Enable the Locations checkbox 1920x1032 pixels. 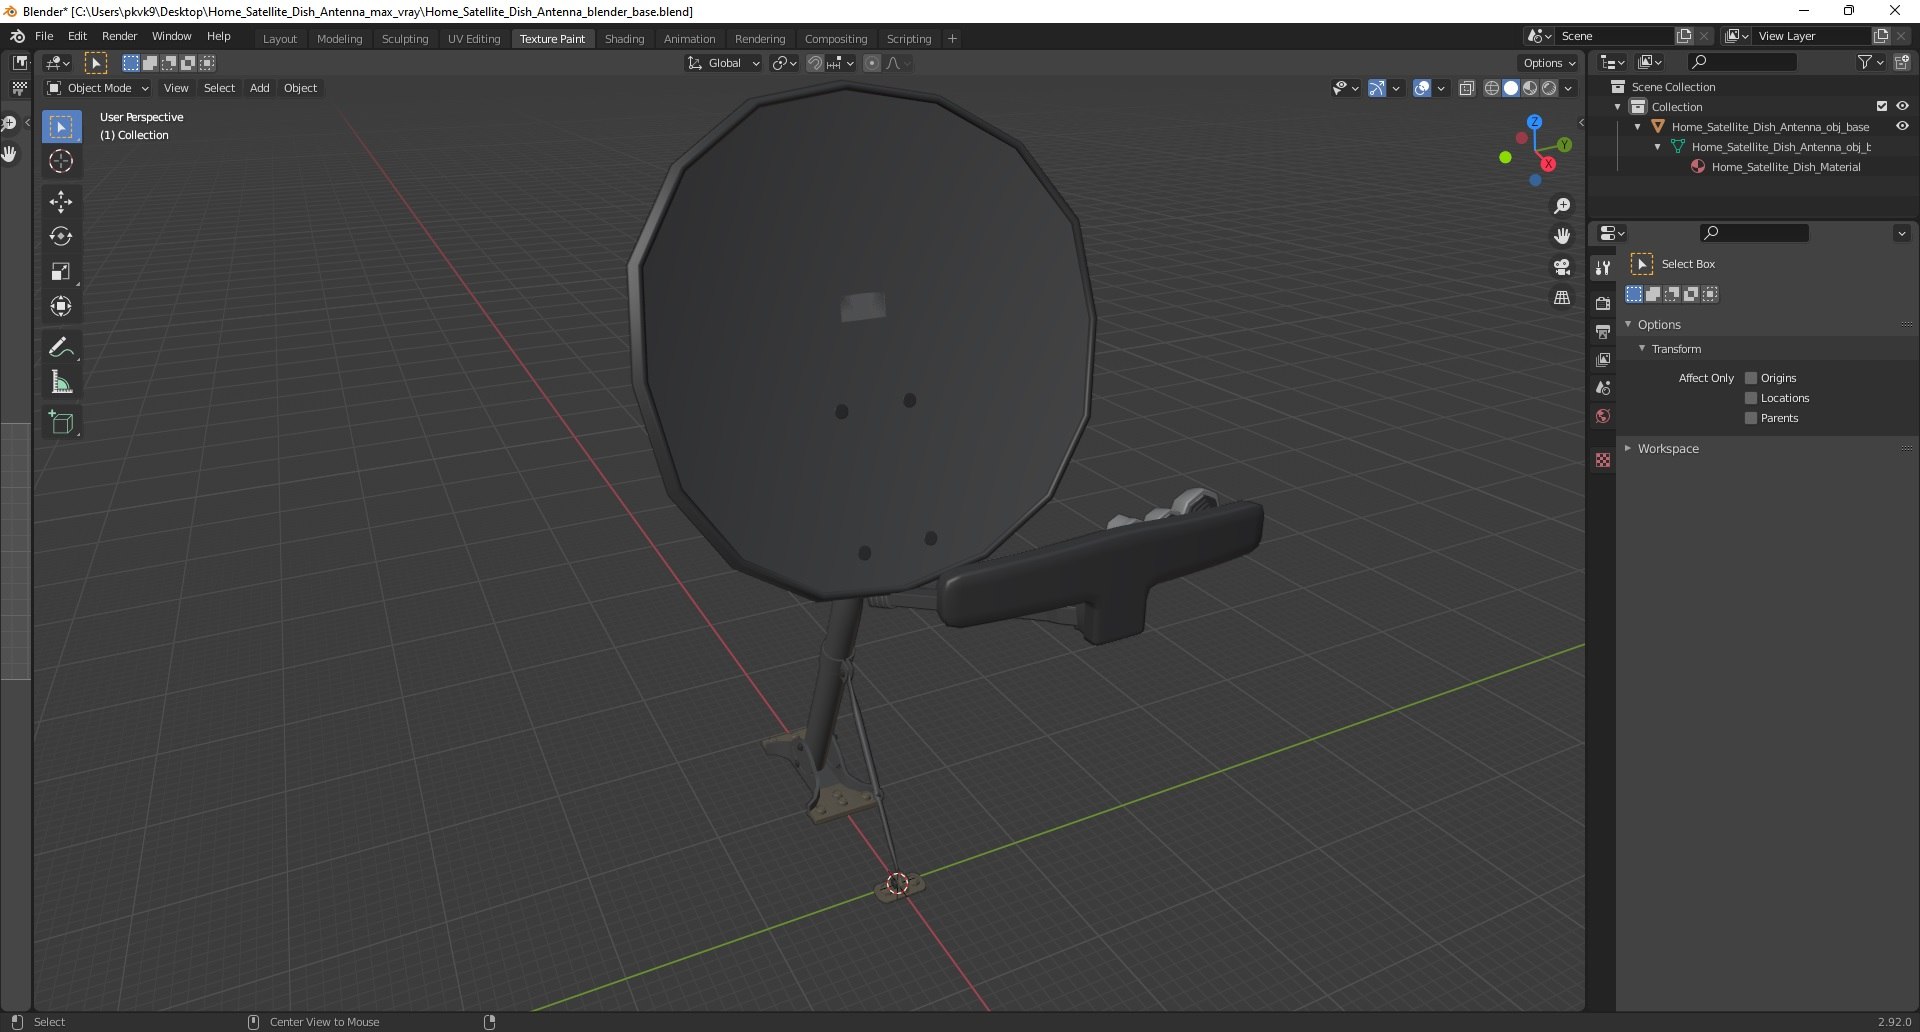pyautogui.click(x=1751, y=398)
